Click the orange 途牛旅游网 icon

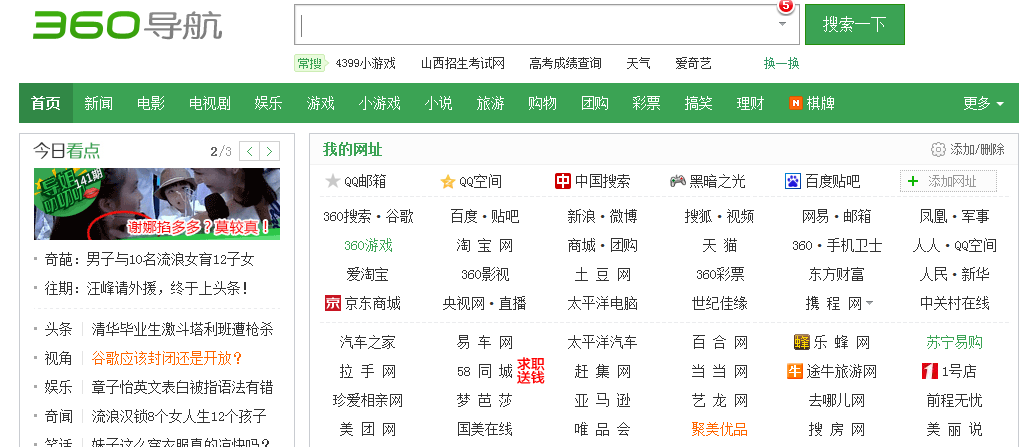795,371
